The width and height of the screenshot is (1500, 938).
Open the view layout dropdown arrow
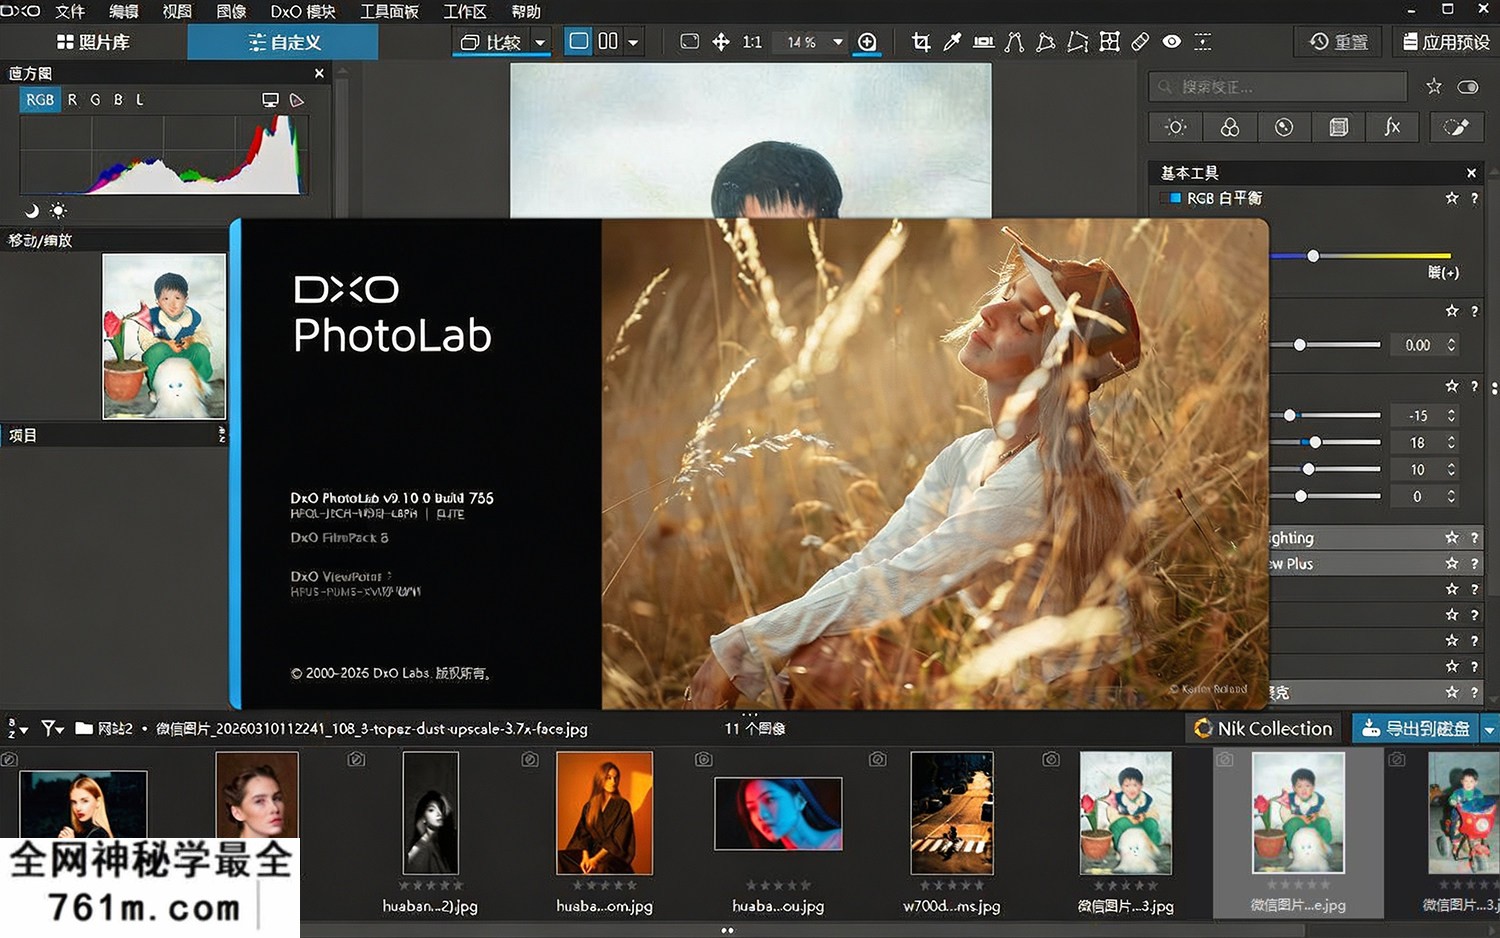tap(633, 42)
